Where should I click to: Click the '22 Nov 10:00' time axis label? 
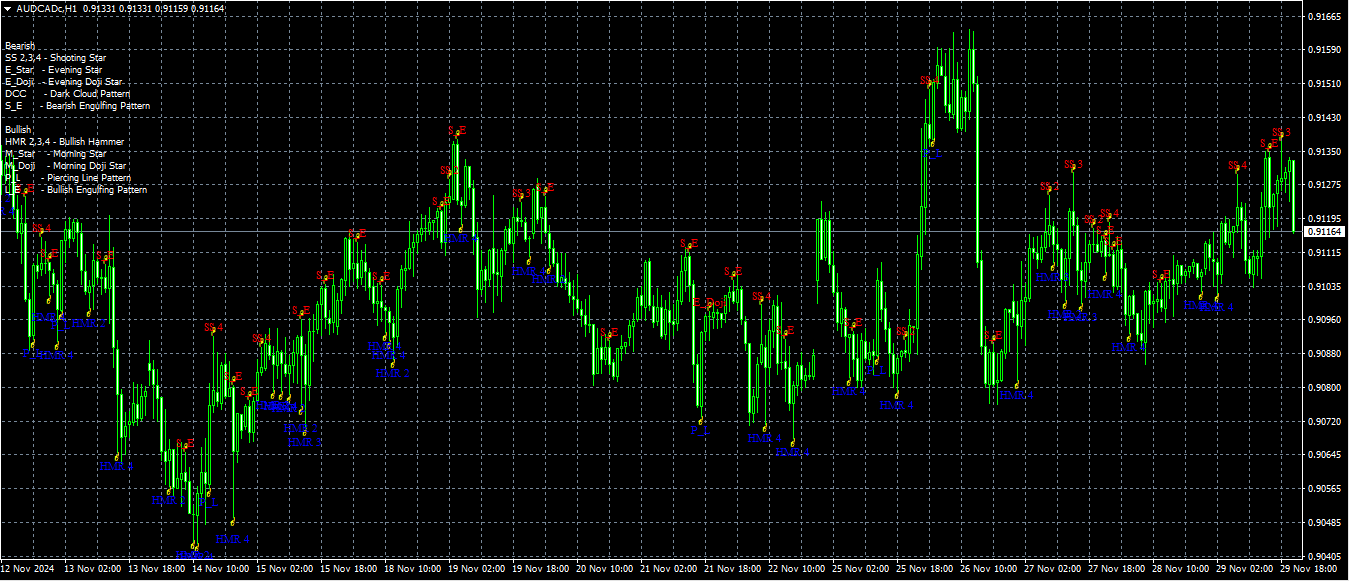(797, 569)
